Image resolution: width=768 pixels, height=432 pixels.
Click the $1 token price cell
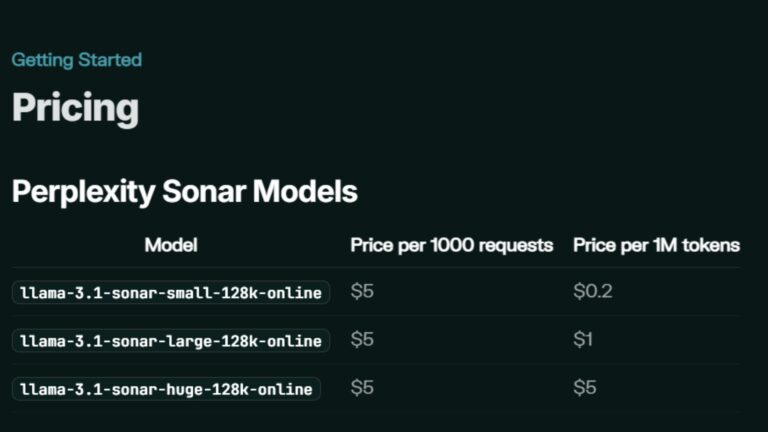583,339
